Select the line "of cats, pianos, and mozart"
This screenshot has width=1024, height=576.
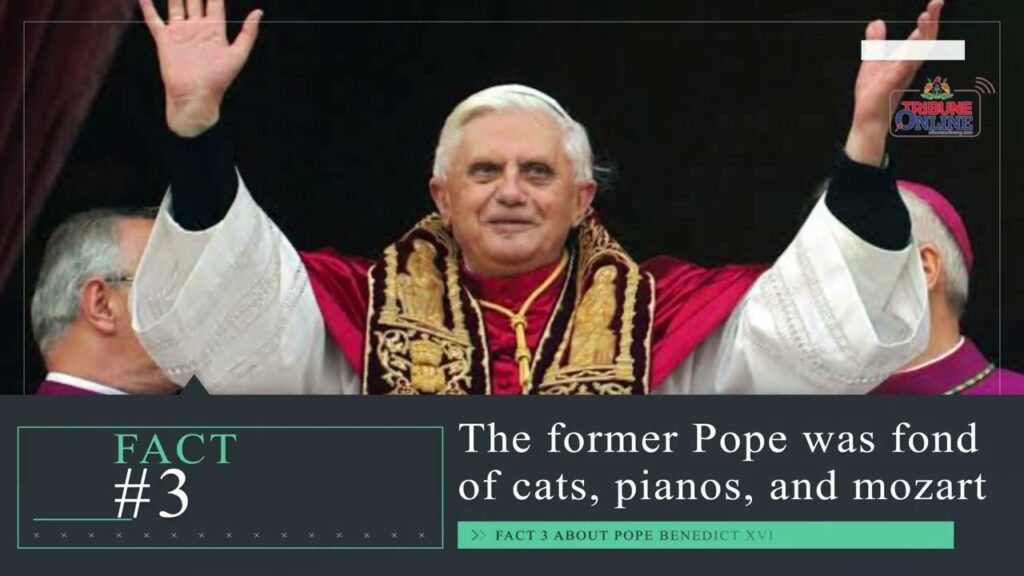[722, 487]
